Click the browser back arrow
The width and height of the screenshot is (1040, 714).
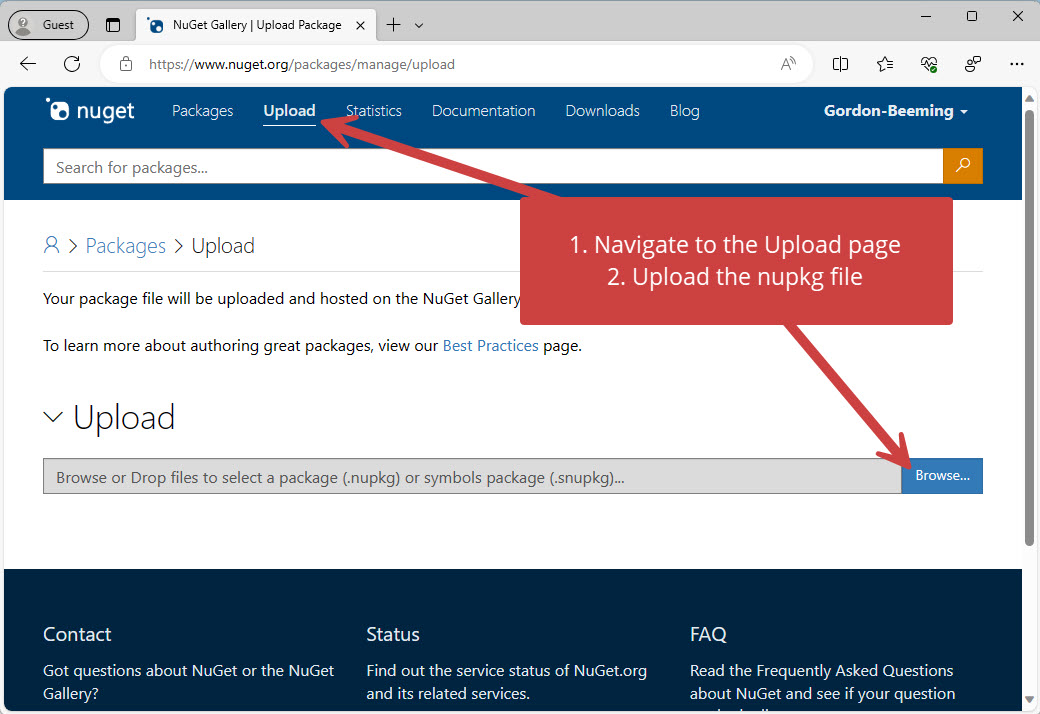tap(28, 64)
